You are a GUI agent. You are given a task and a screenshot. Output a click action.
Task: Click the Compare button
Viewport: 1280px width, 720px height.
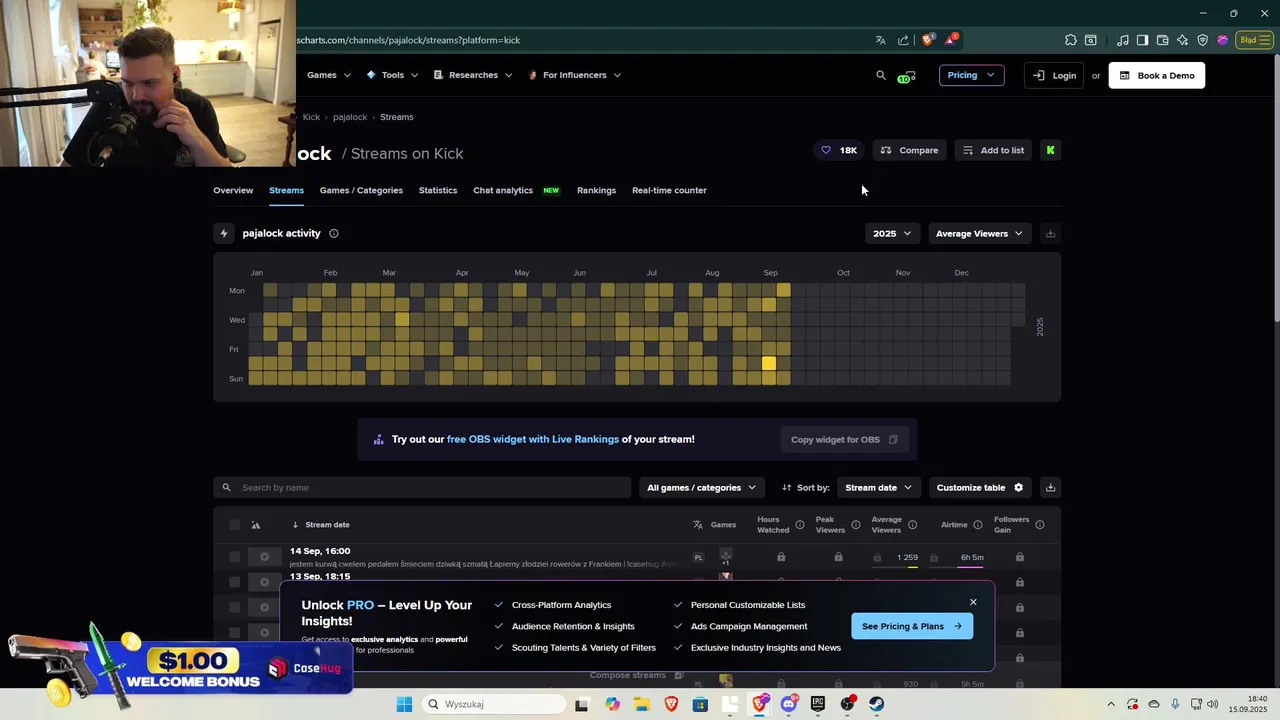point(909,150)
